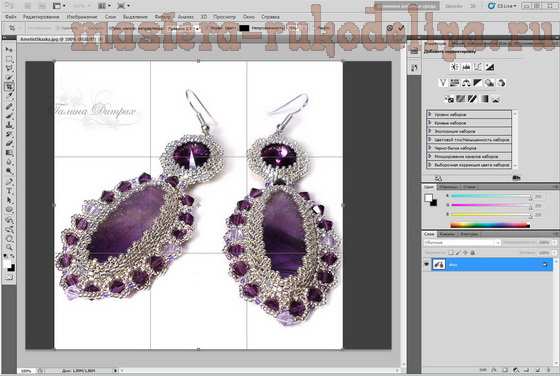Select the Move tool in the toolbox
Screen dimensions: 560x376
pos(9,50)
